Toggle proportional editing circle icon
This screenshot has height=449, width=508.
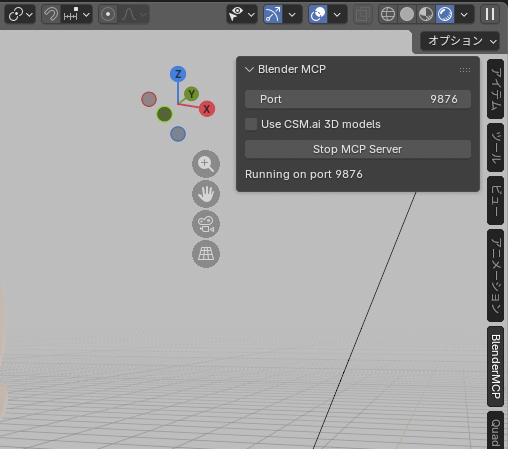click(x=108, y=14)
